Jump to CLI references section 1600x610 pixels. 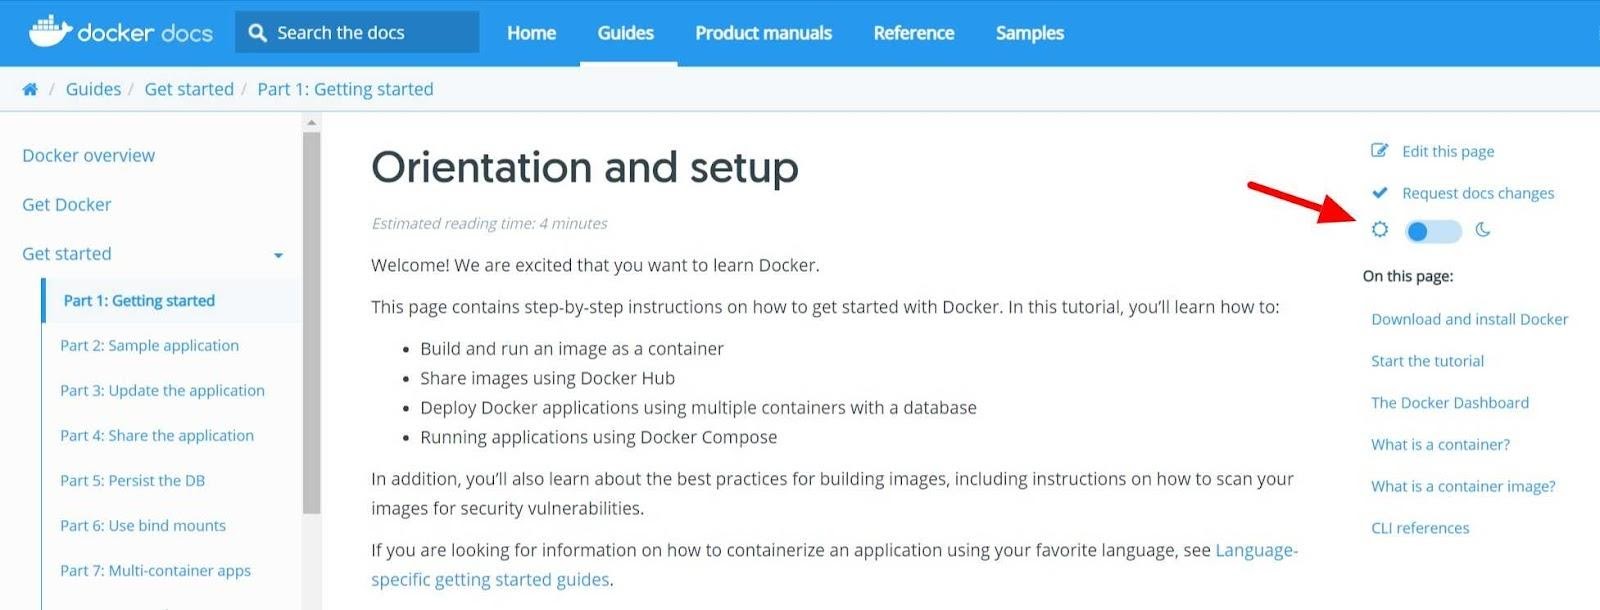tap(1420, 528)
